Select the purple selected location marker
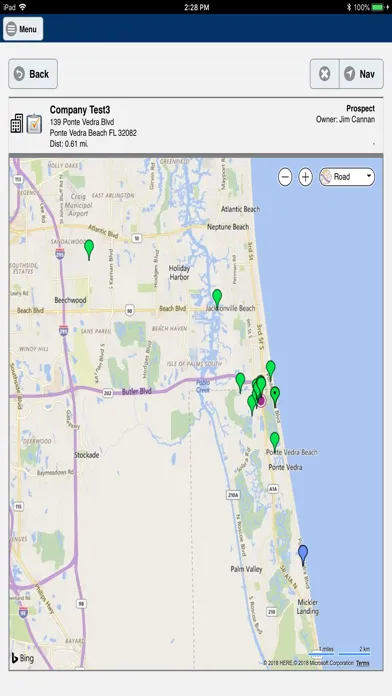 click(x=261, y=401)
